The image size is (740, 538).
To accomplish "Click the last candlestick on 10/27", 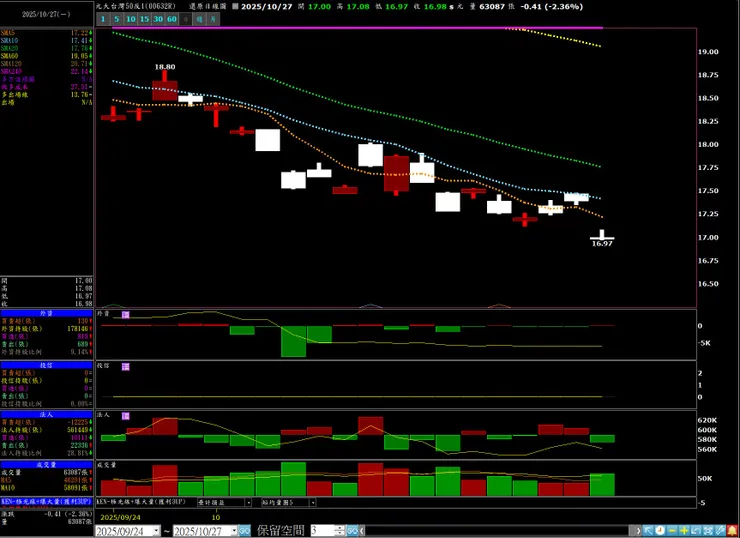I will [602, 235].
